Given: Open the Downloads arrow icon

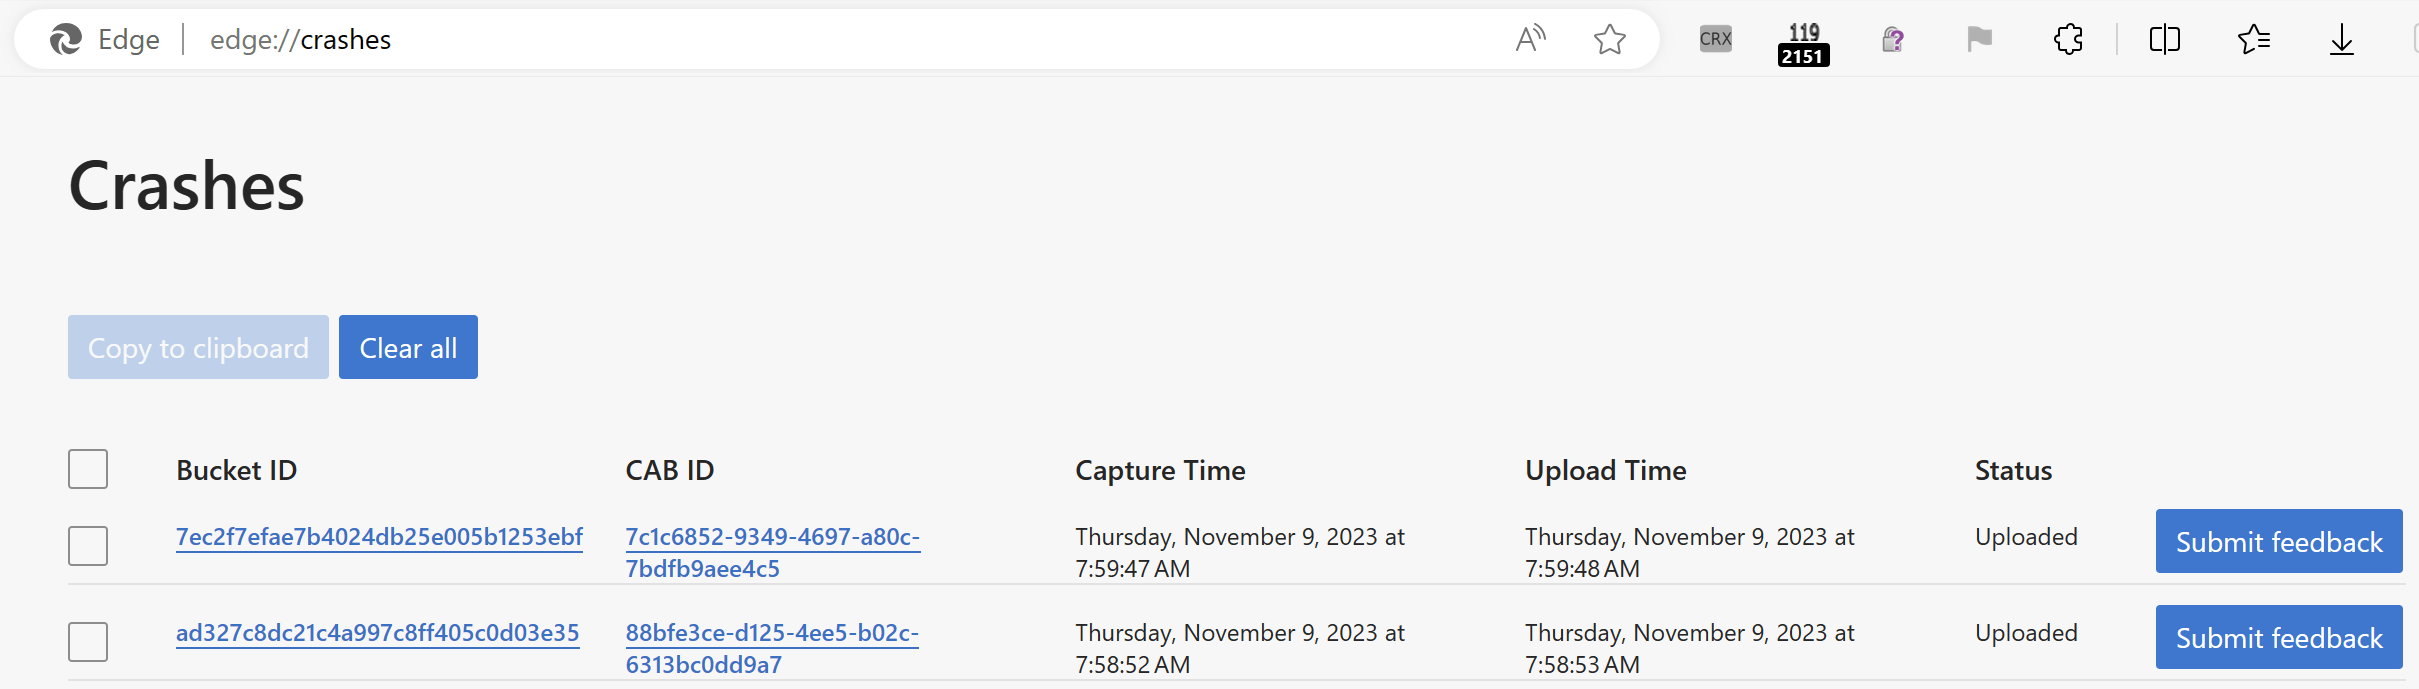Looking at the screenshot, I should 2342,39.
